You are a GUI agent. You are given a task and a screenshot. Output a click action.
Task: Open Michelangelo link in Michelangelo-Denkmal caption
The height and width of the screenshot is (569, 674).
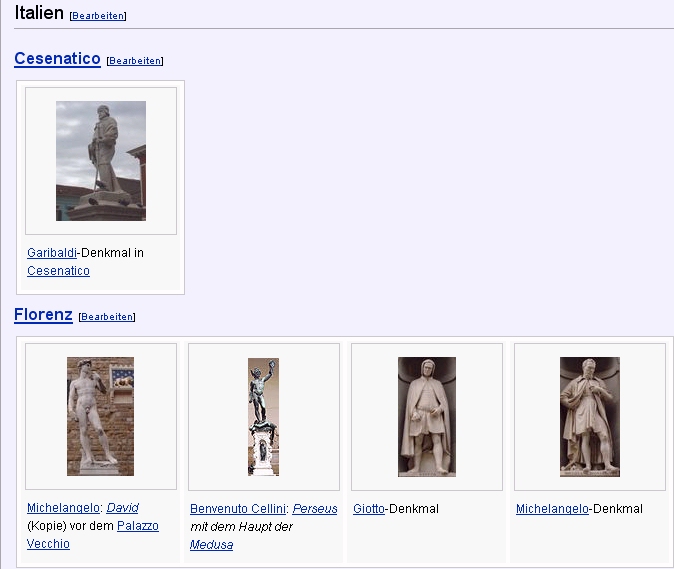(551, 509)
